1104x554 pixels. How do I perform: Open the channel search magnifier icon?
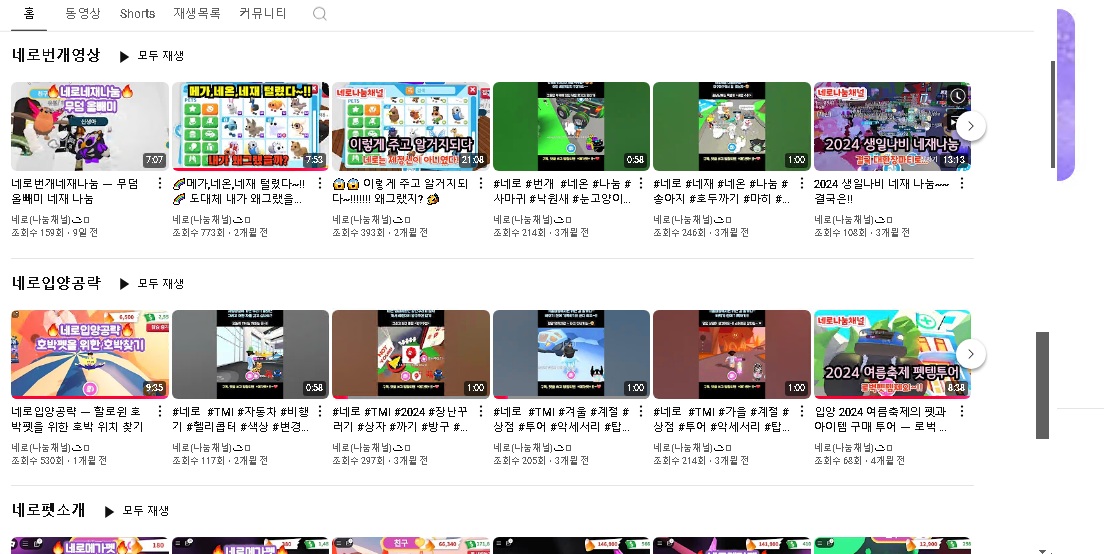click(320, 14)
